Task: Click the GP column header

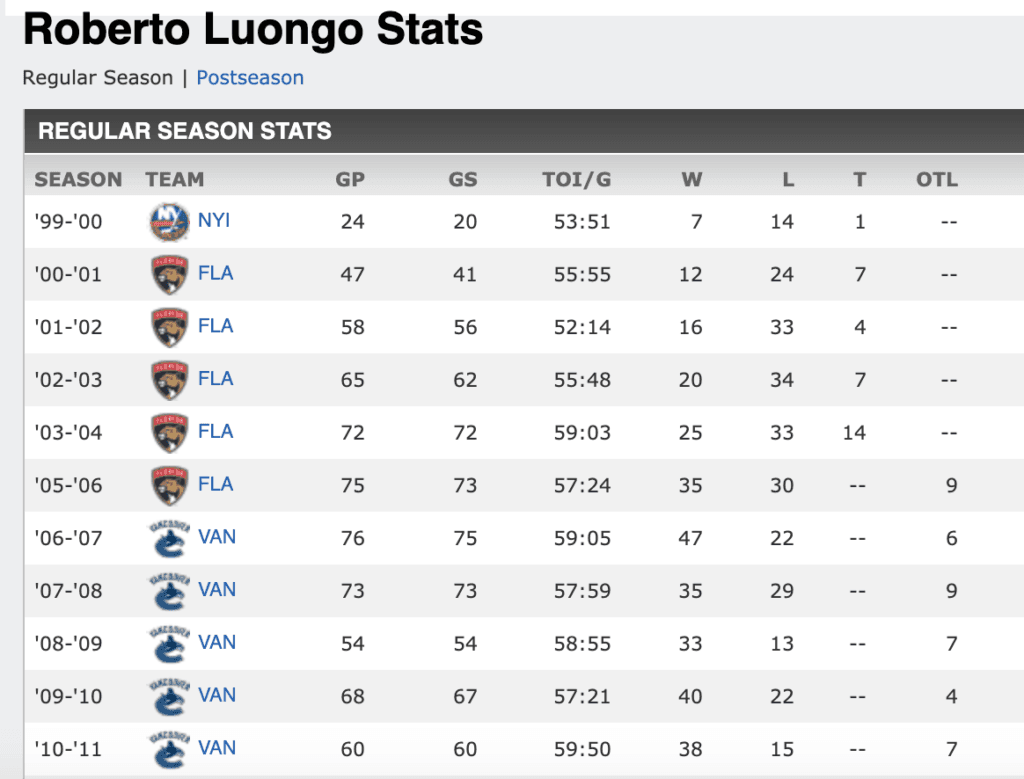Action: [x=351, y=180]
